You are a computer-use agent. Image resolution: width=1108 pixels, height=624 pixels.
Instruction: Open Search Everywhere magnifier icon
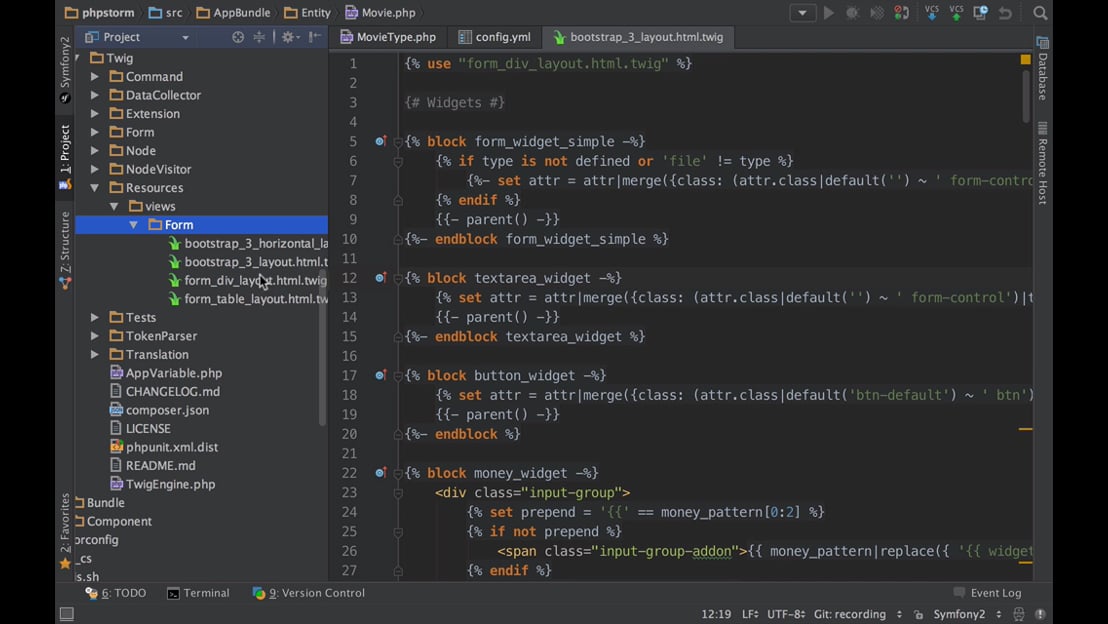1040,13
